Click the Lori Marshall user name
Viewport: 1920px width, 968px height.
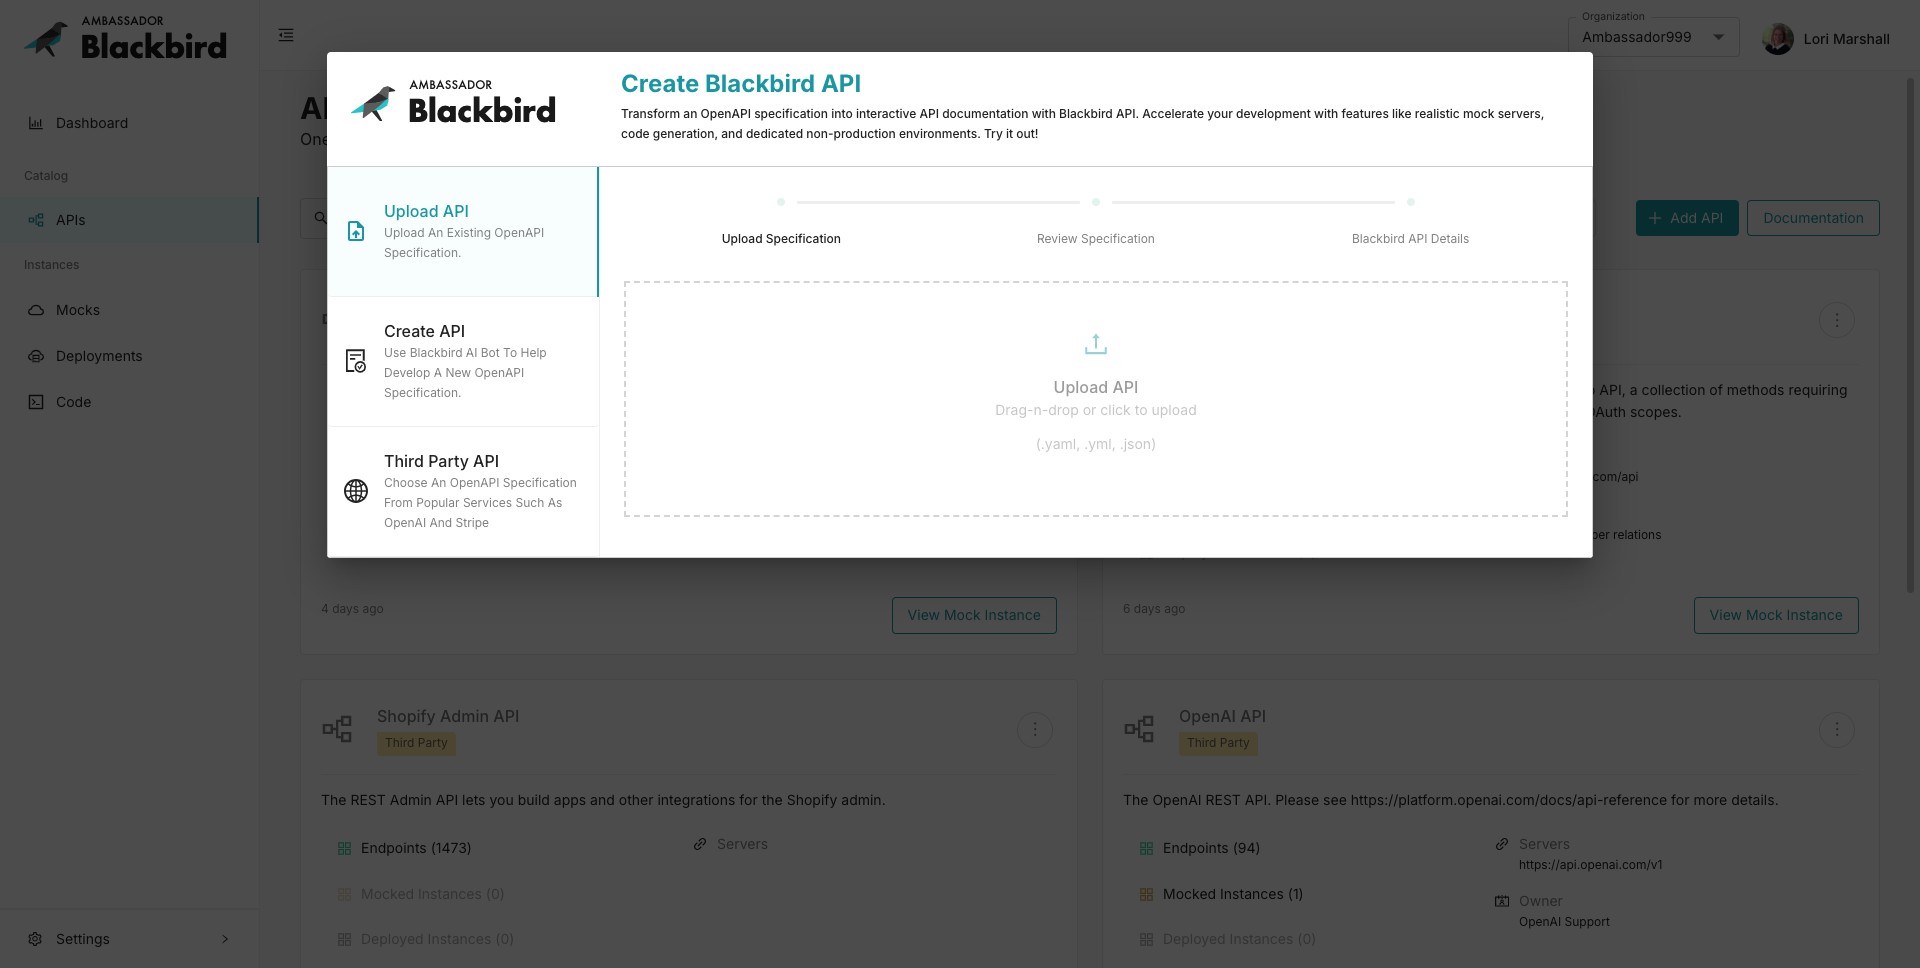(1846, 39)
